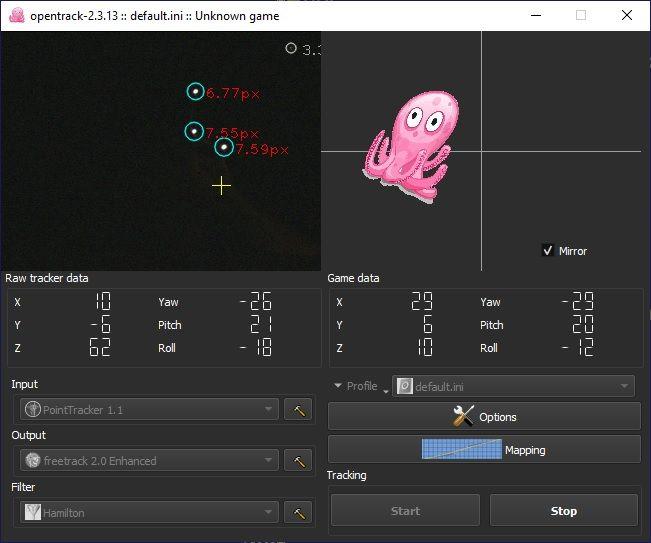The width and height of the screenshot is (651, 543).
Task: Open Hamilton filter settings hammer button
Action: (298, 513)
